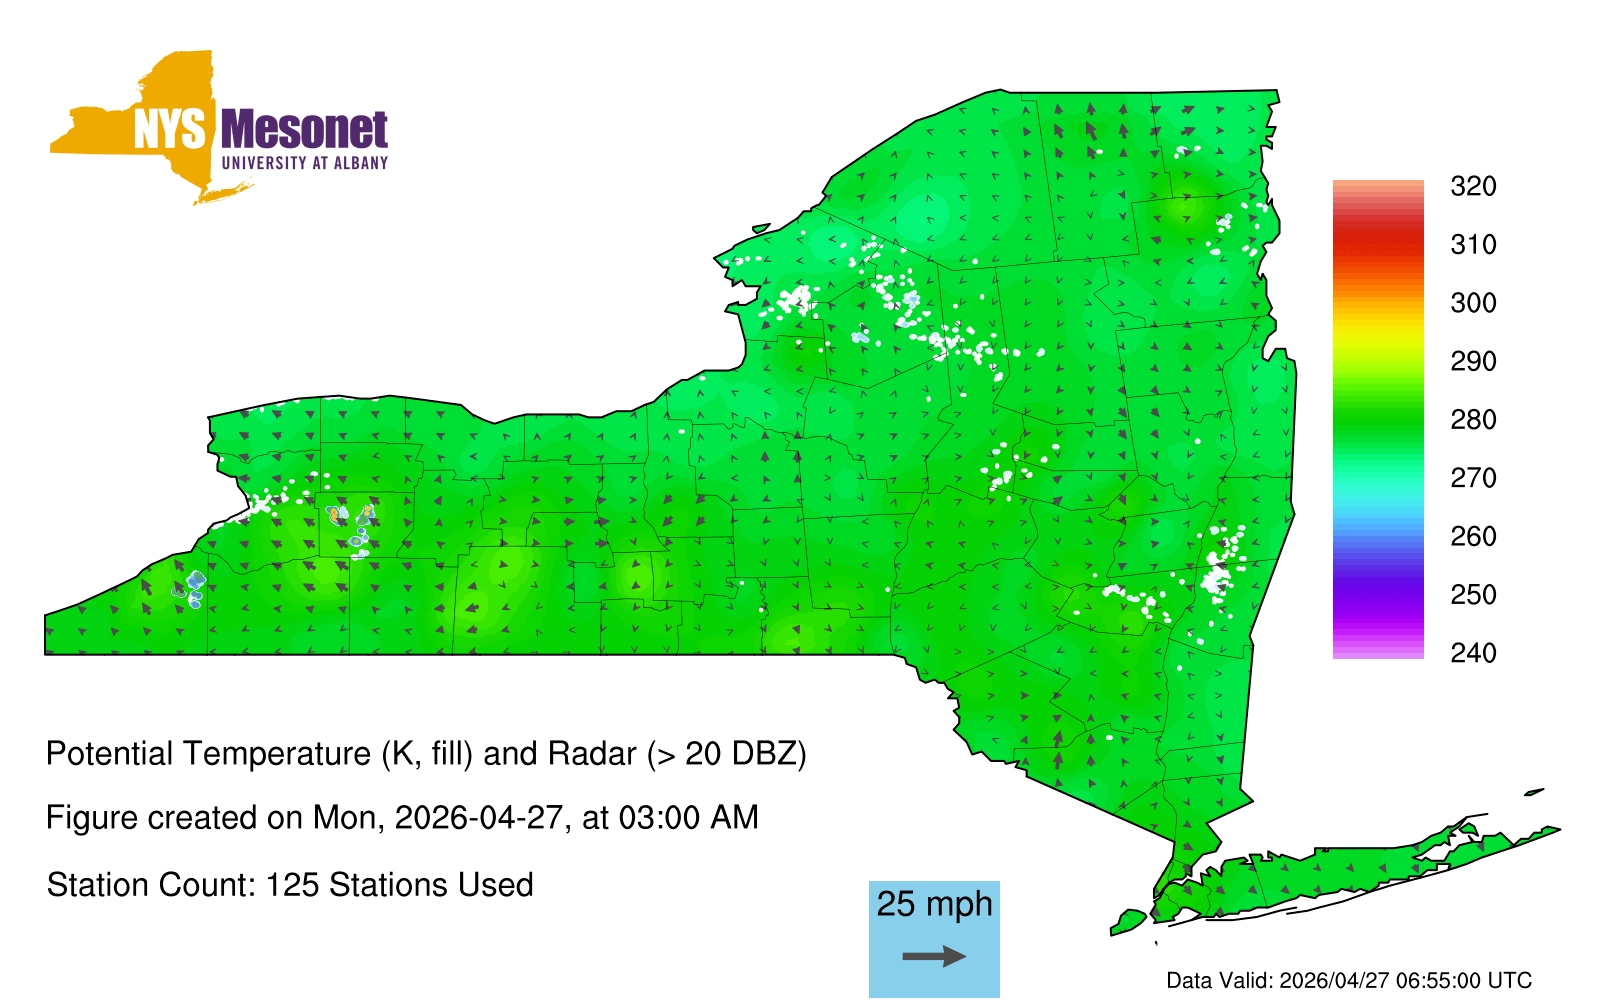The width and height of the screenshot is (1600, 1000).
Task: Click the Figure created on date line
Action: tap(402, 818)
